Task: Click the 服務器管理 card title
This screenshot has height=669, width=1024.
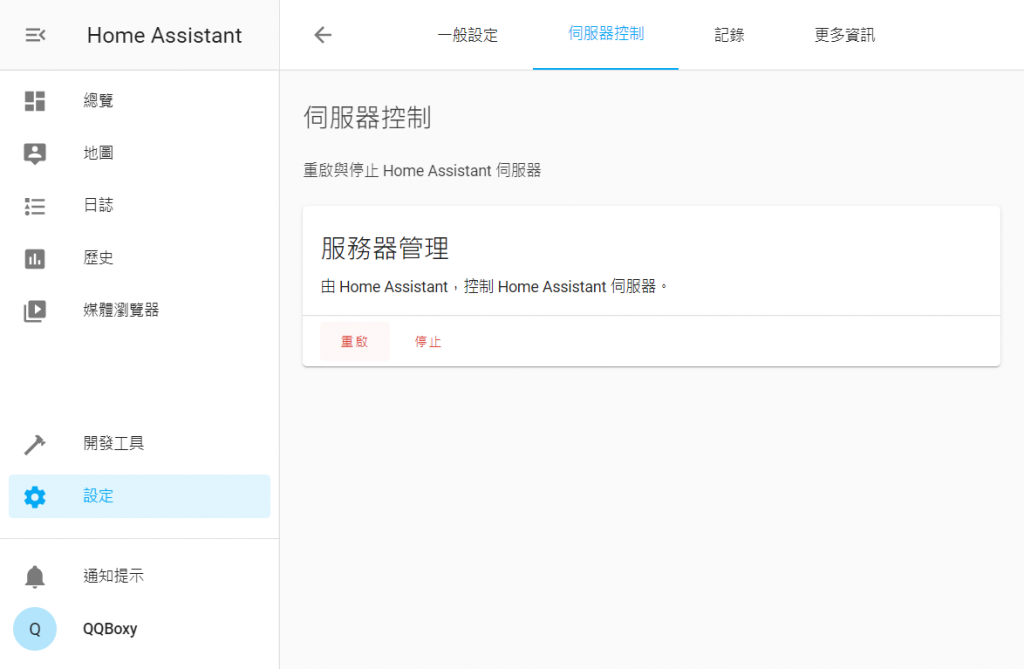Action: coord(385,248)
